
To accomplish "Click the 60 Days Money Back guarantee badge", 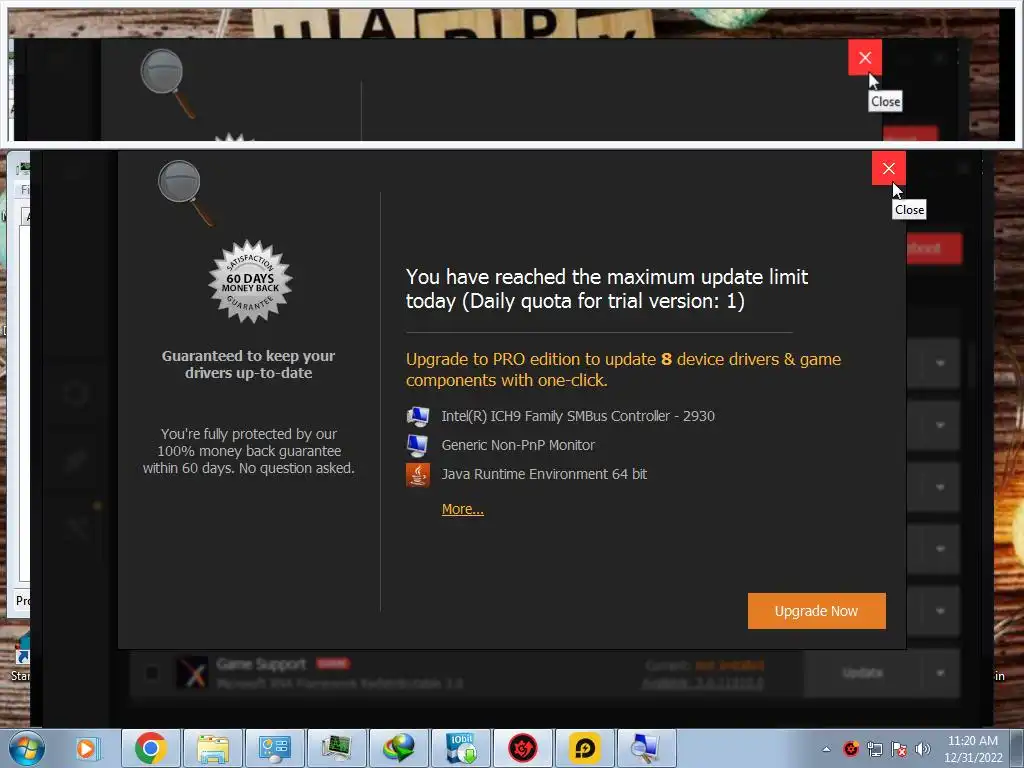I will click(x=250, y=281).
